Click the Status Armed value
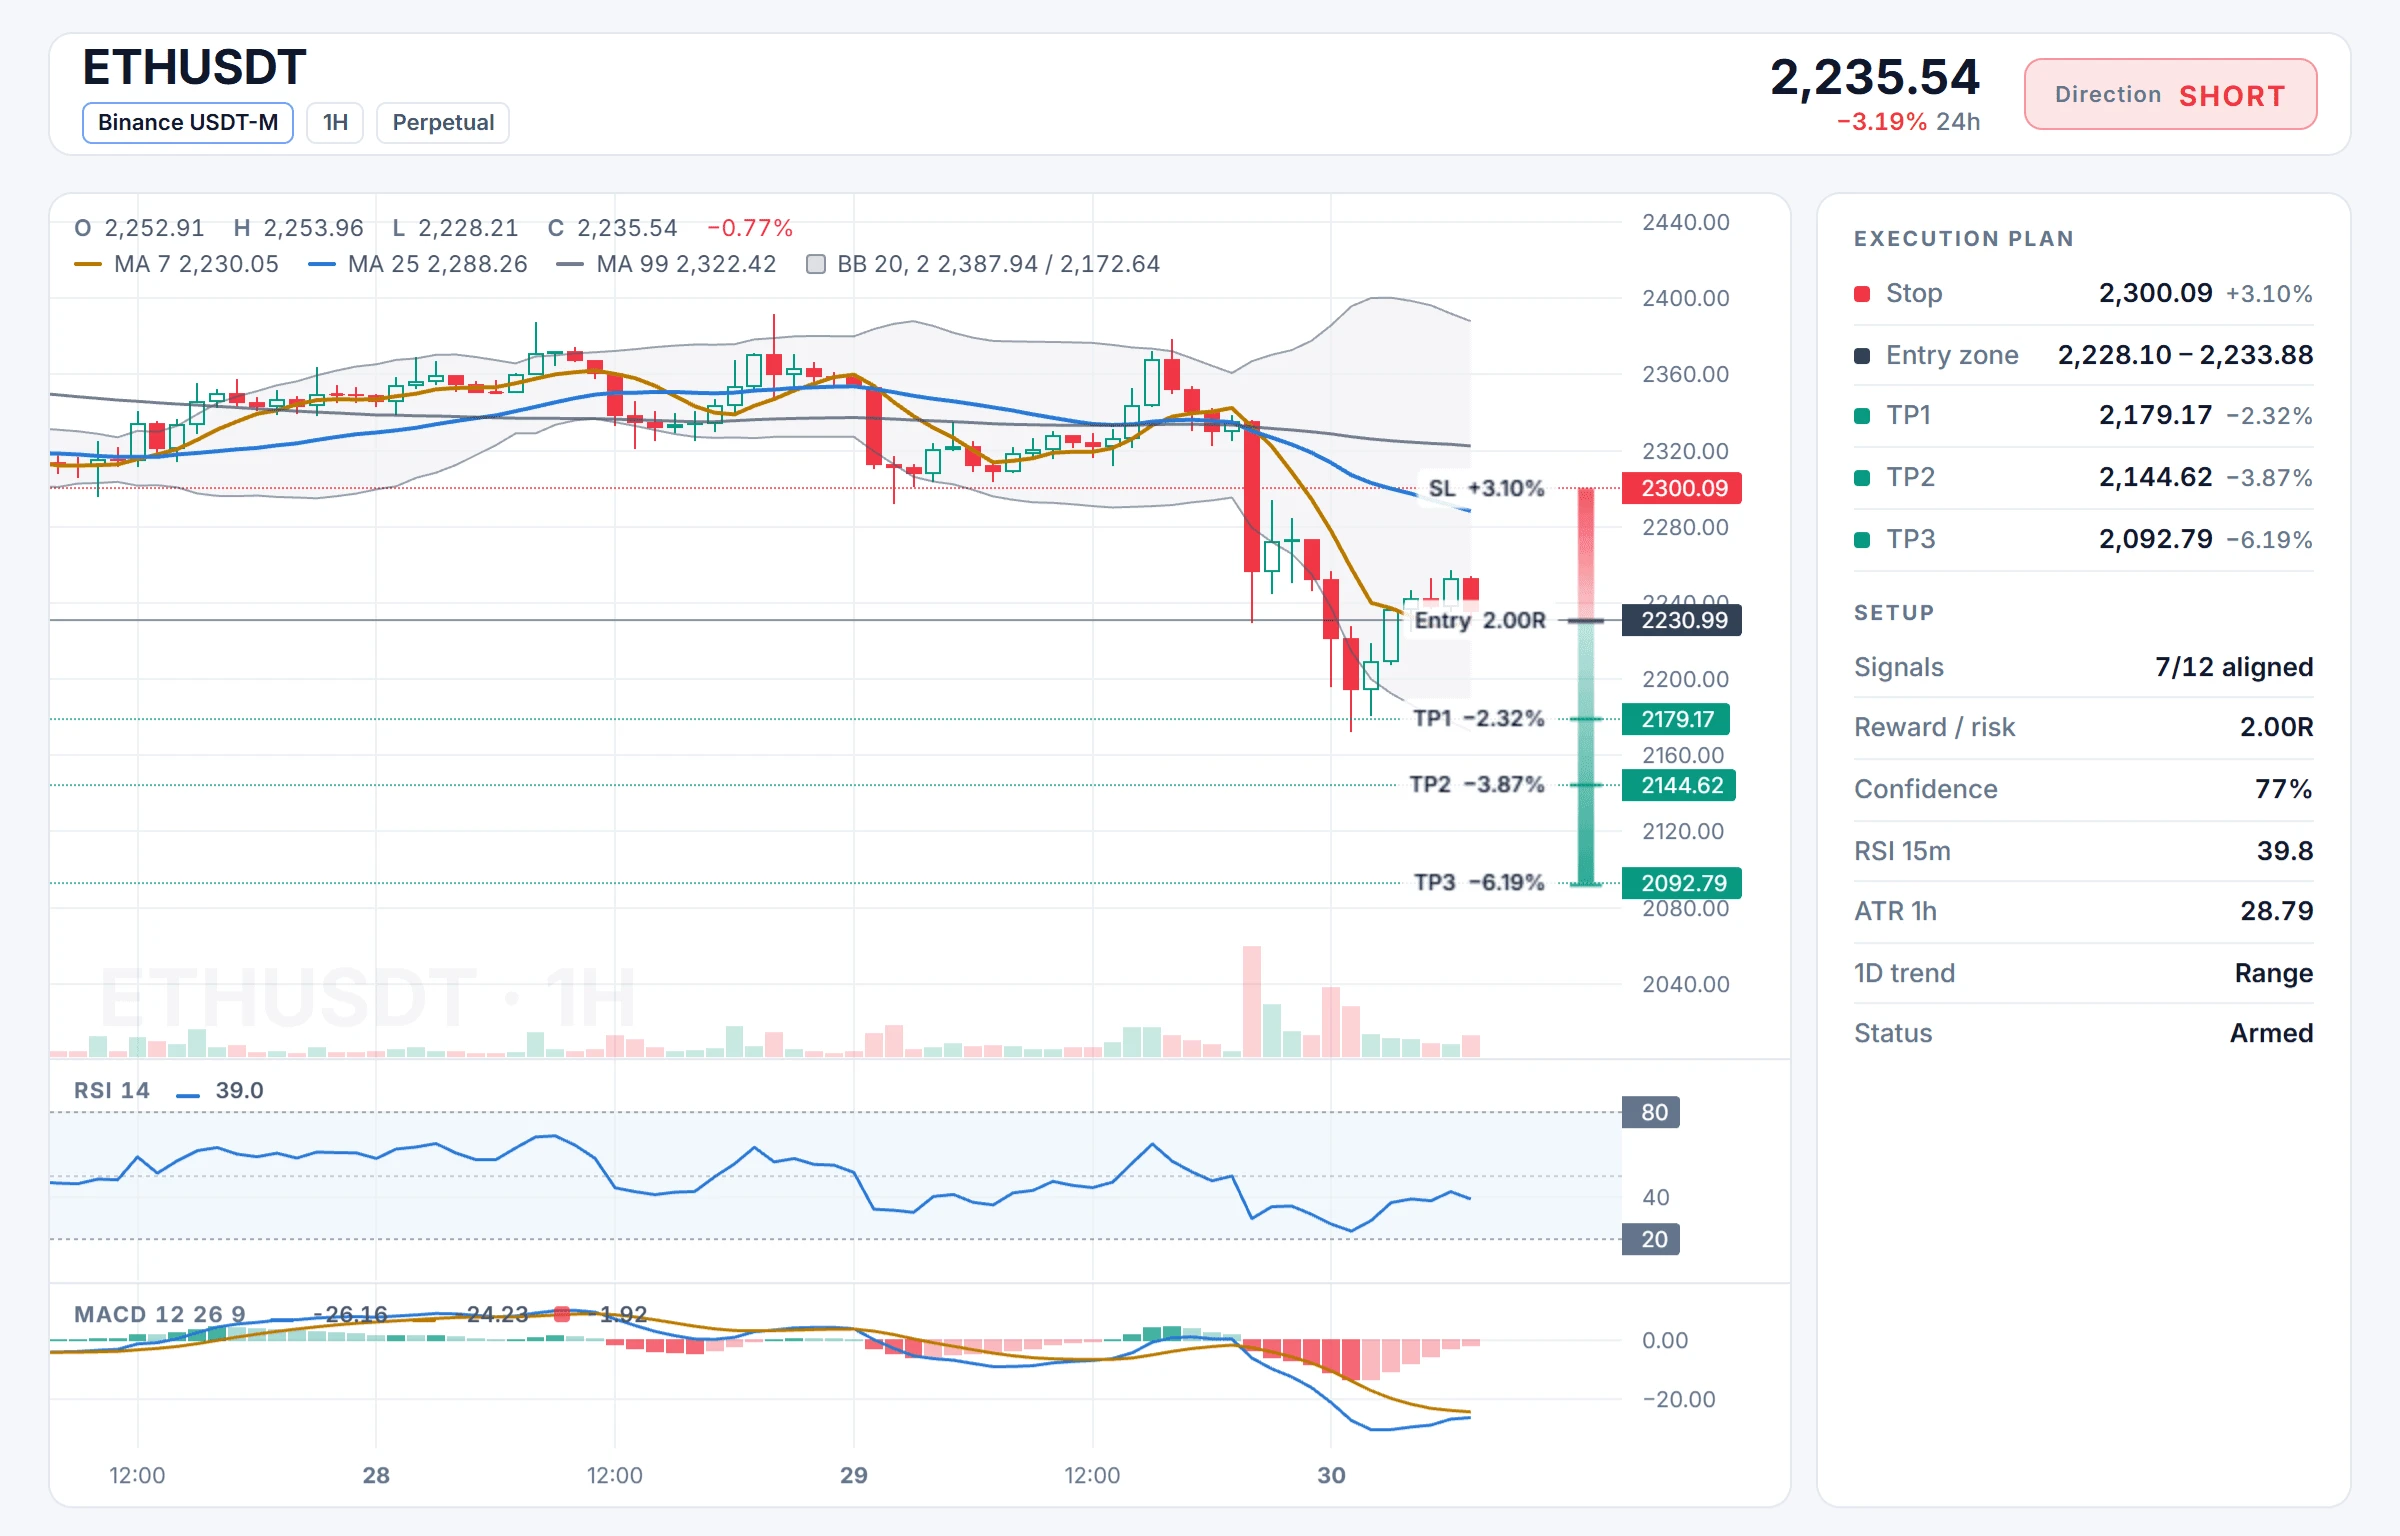 (2272, 1033)
